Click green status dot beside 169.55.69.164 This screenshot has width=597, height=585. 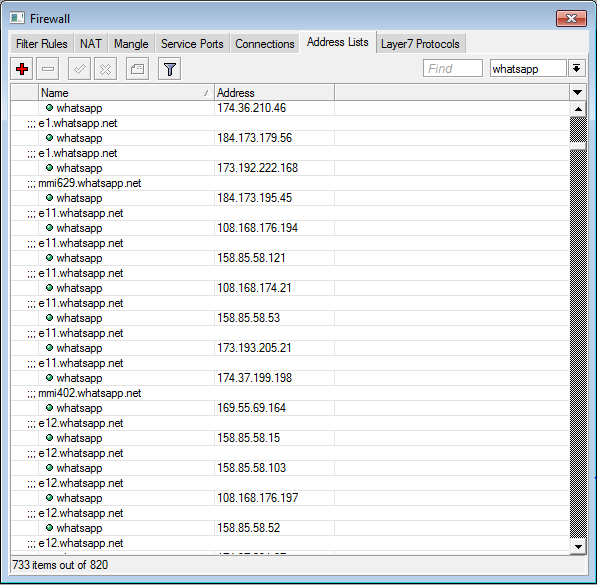point(49,408)
